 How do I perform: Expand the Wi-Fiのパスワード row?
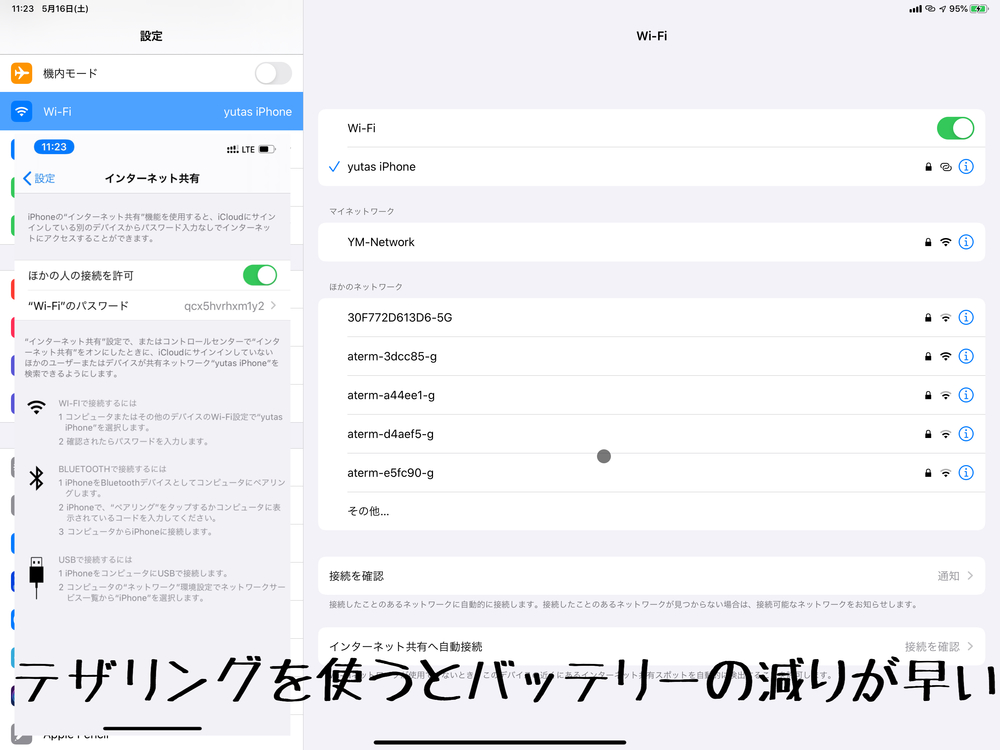pyautogui.click(x=150, y=305)
